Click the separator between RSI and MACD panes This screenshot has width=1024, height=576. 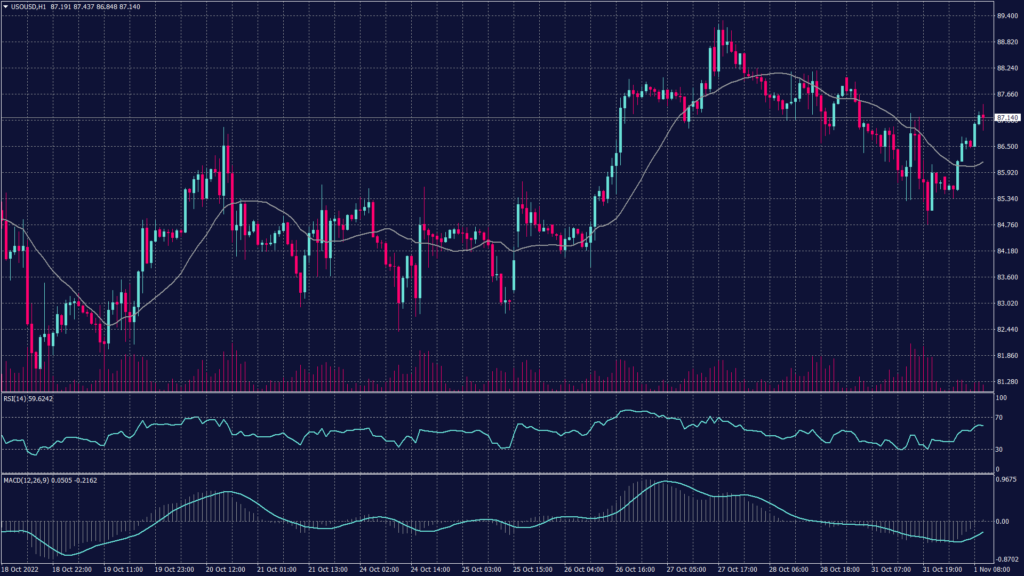coord(500,474)
